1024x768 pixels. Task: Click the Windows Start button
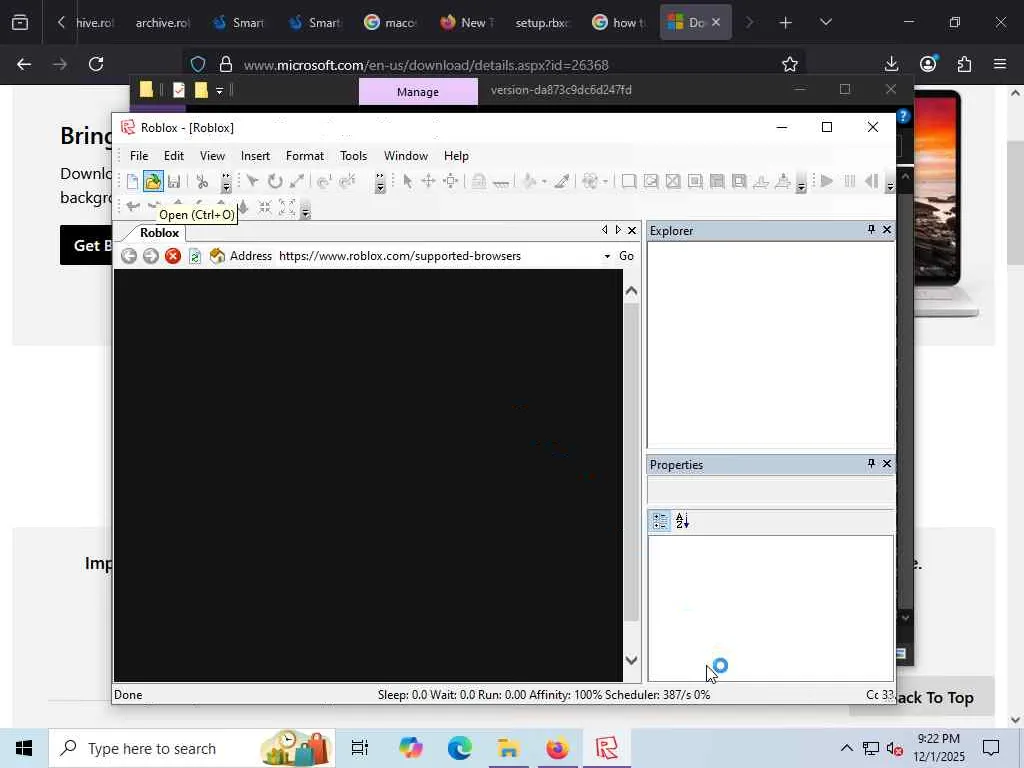pyautogui.click(x=24, y=748)
